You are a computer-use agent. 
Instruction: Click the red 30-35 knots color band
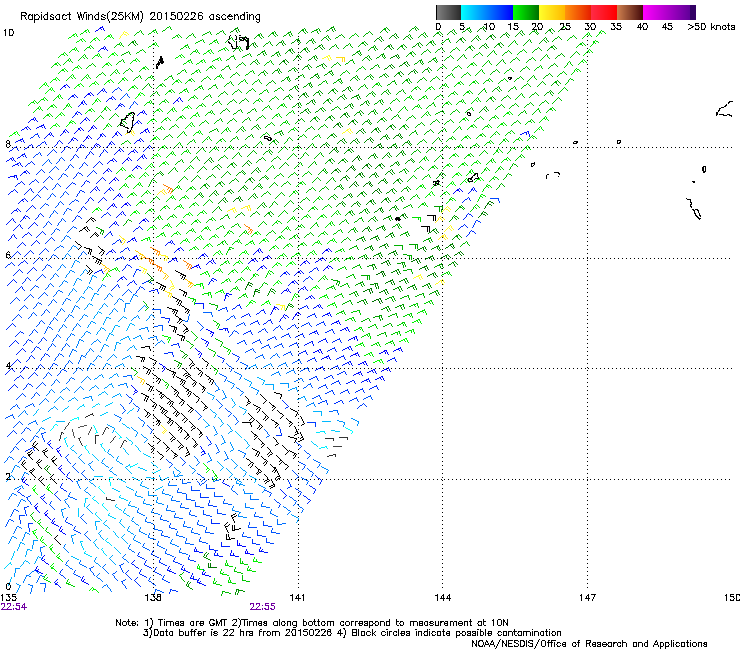604,12
